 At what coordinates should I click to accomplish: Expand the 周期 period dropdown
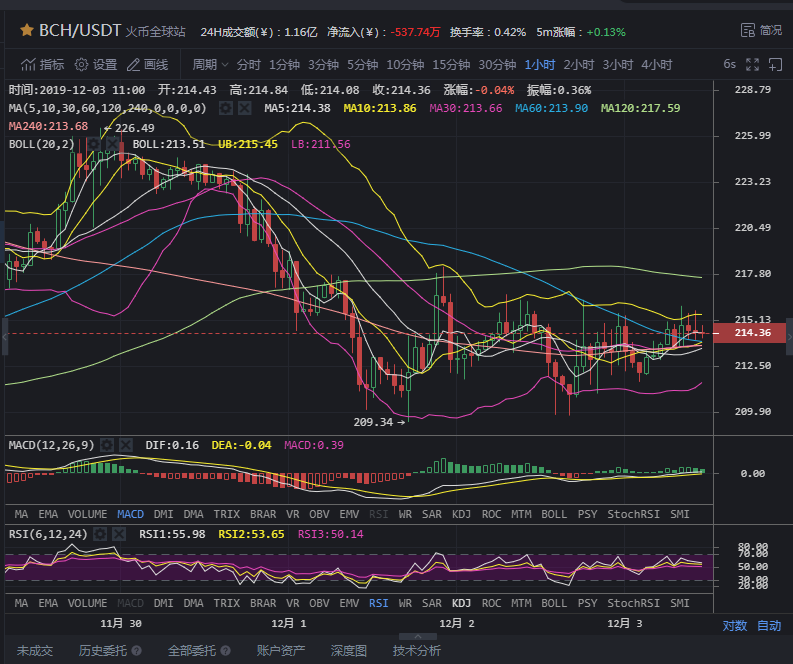(211, 65)
